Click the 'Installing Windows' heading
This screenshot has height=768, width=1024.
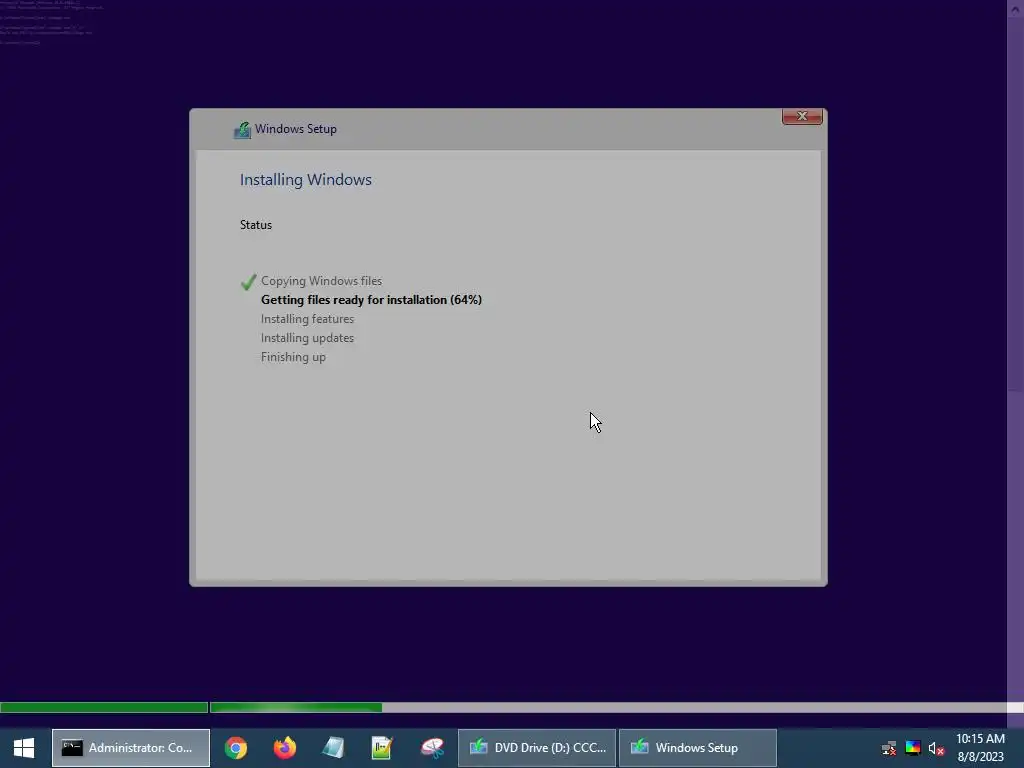[x=306, y=180]
